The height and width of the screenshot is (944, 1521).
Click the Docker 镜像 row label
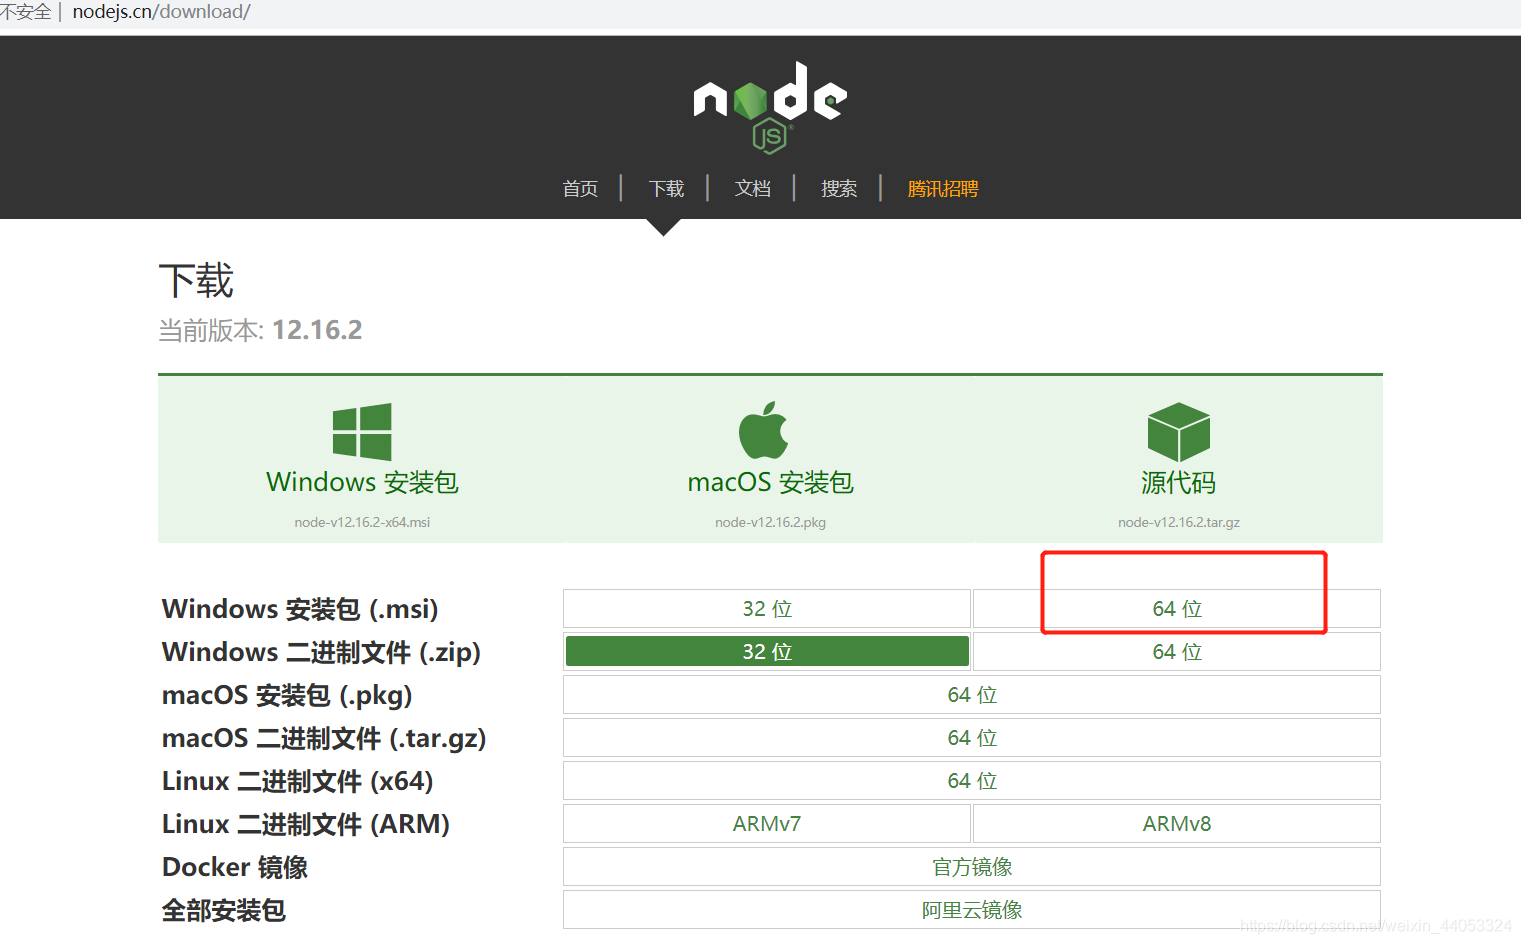click(x=235, y=867)
